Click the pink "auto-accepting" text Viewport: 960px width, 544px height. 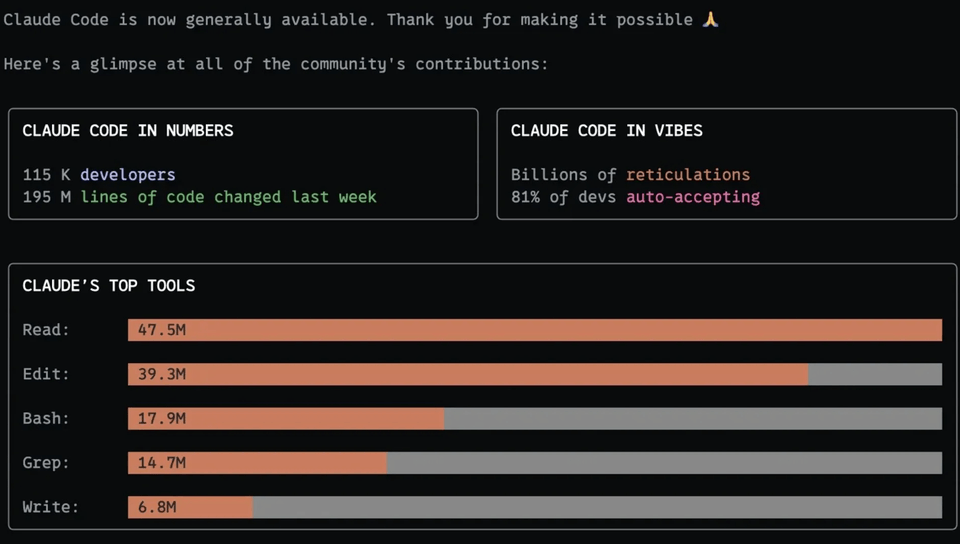coord(692,197)
